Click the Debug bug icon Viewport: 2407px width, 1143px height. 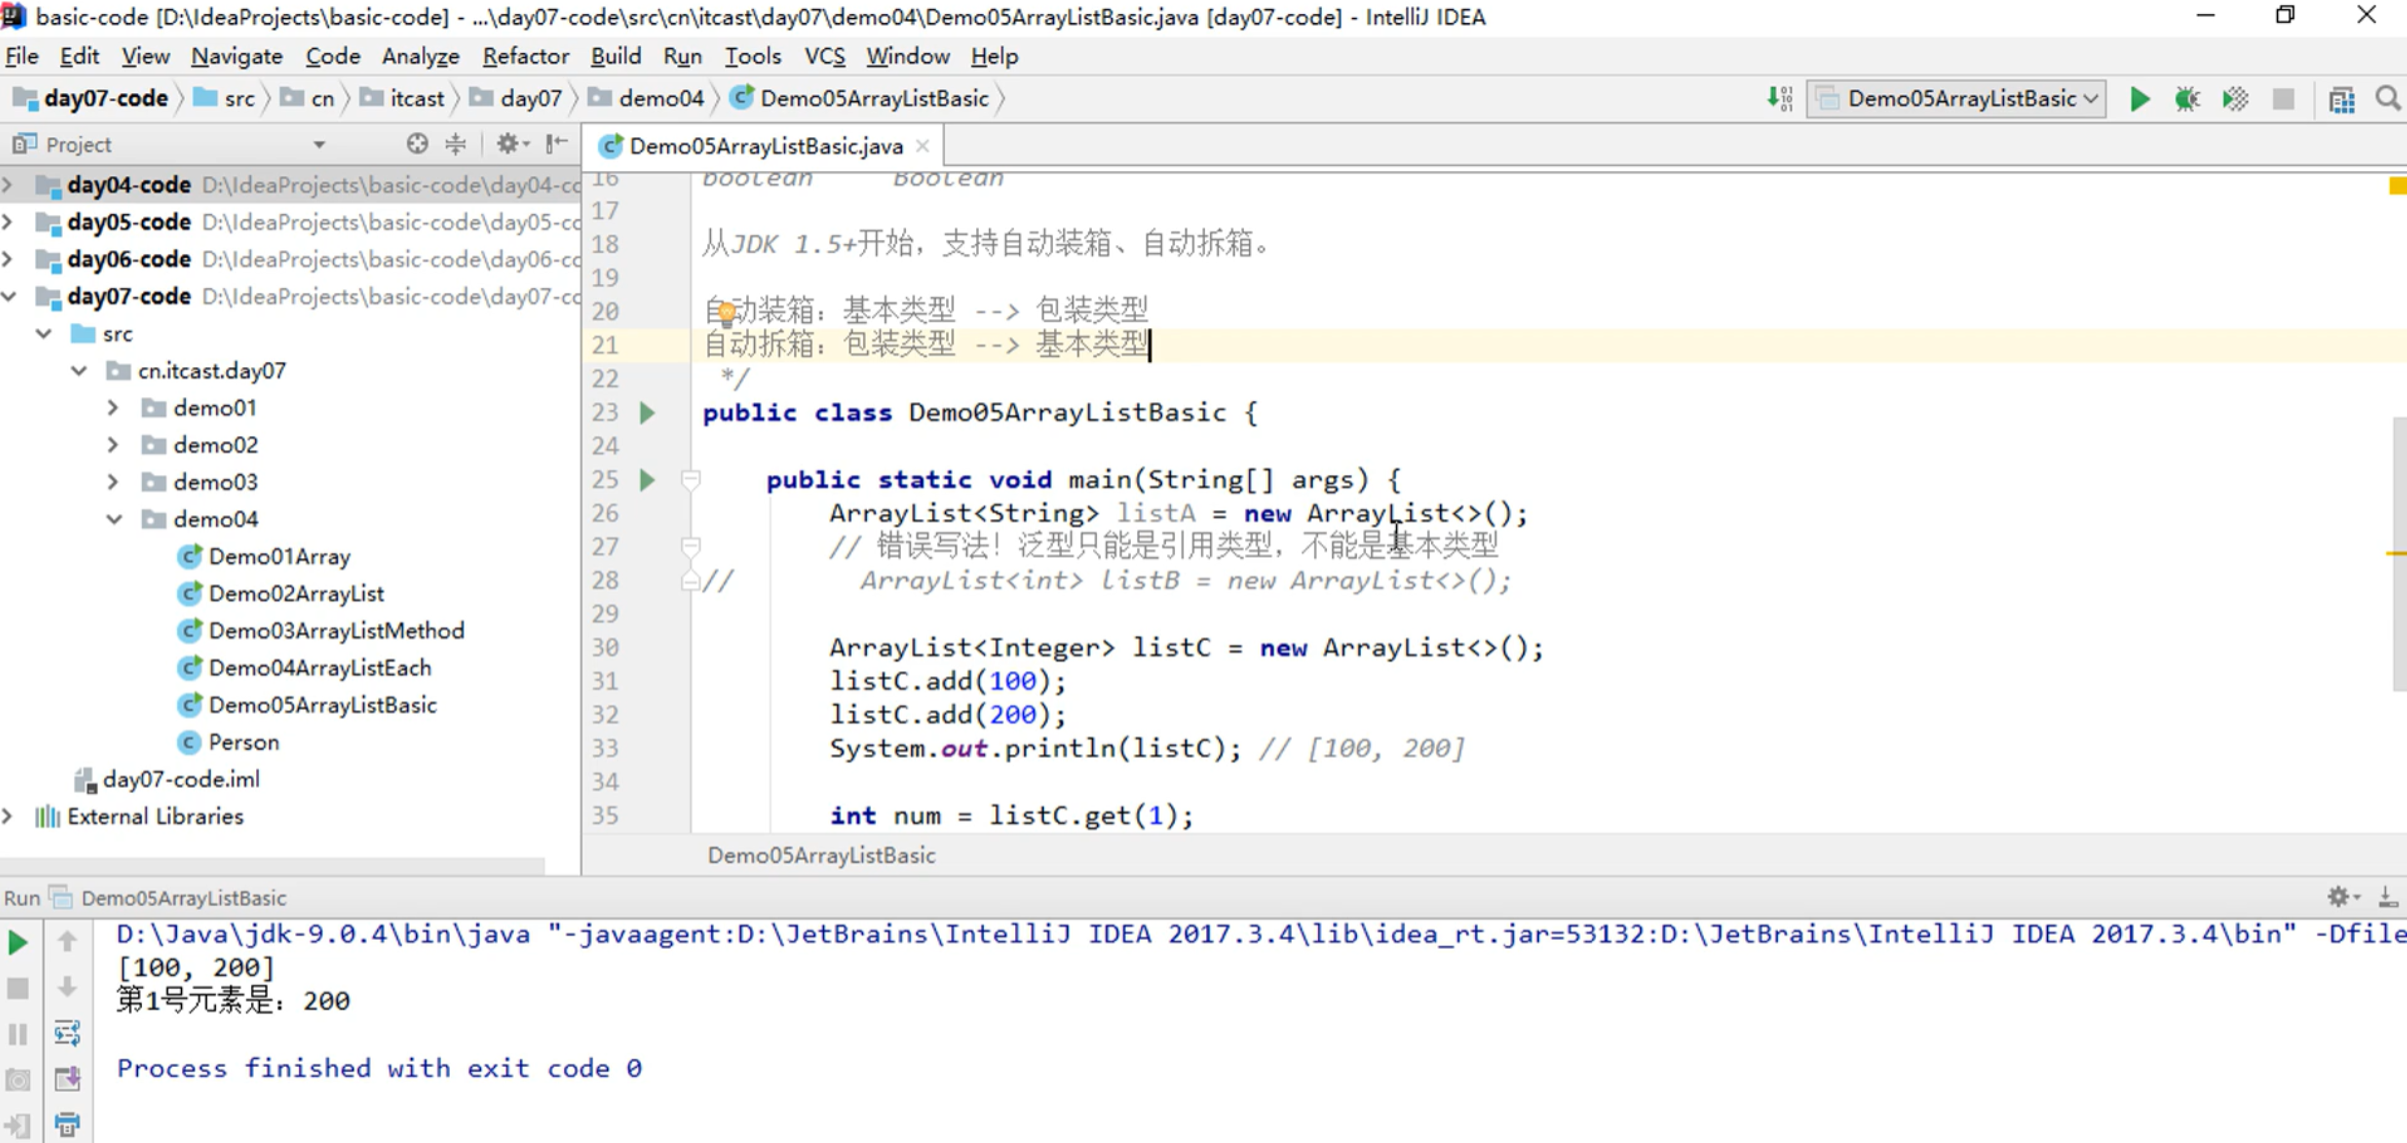[2187, 99]
